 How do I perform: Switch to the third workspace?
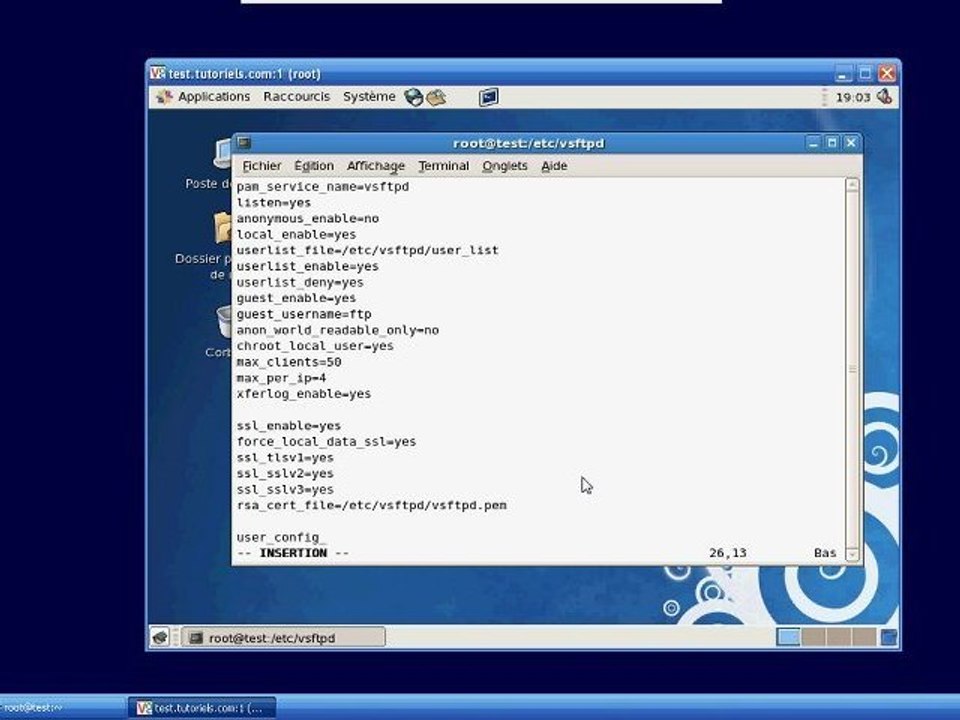click(838, 637)
